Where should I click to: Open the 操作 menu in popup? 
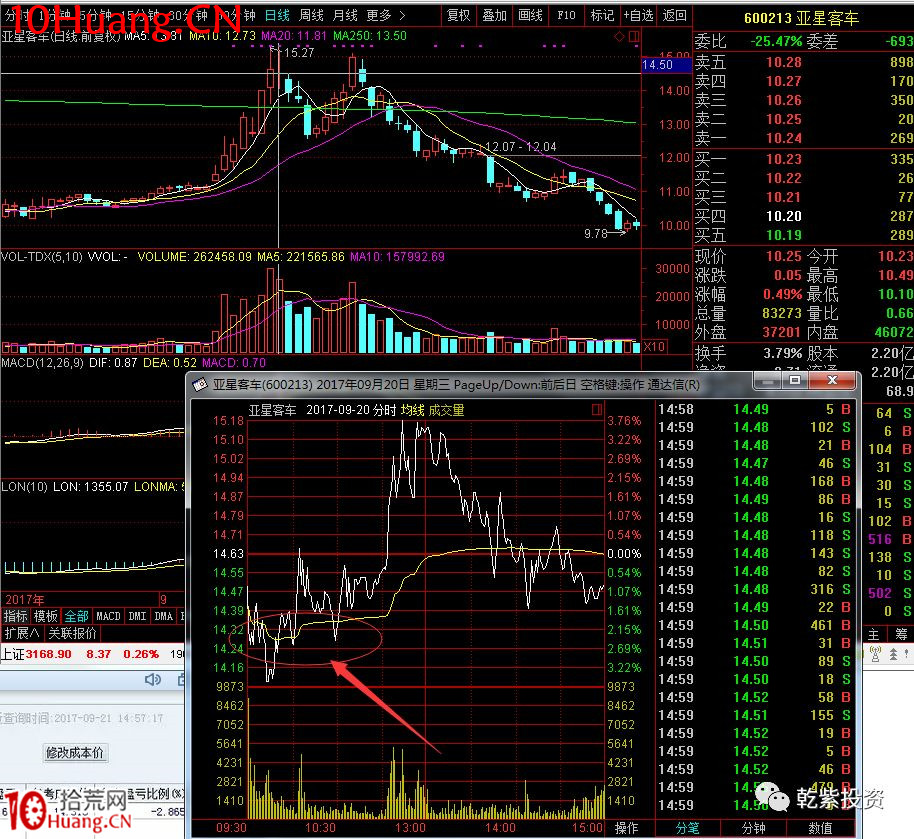(x=627, y=829)
